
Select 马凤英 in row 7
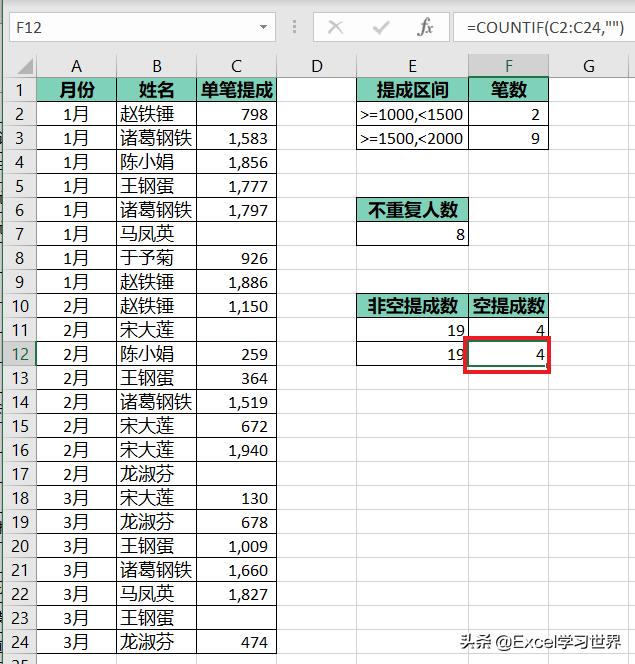coord(157,234)
